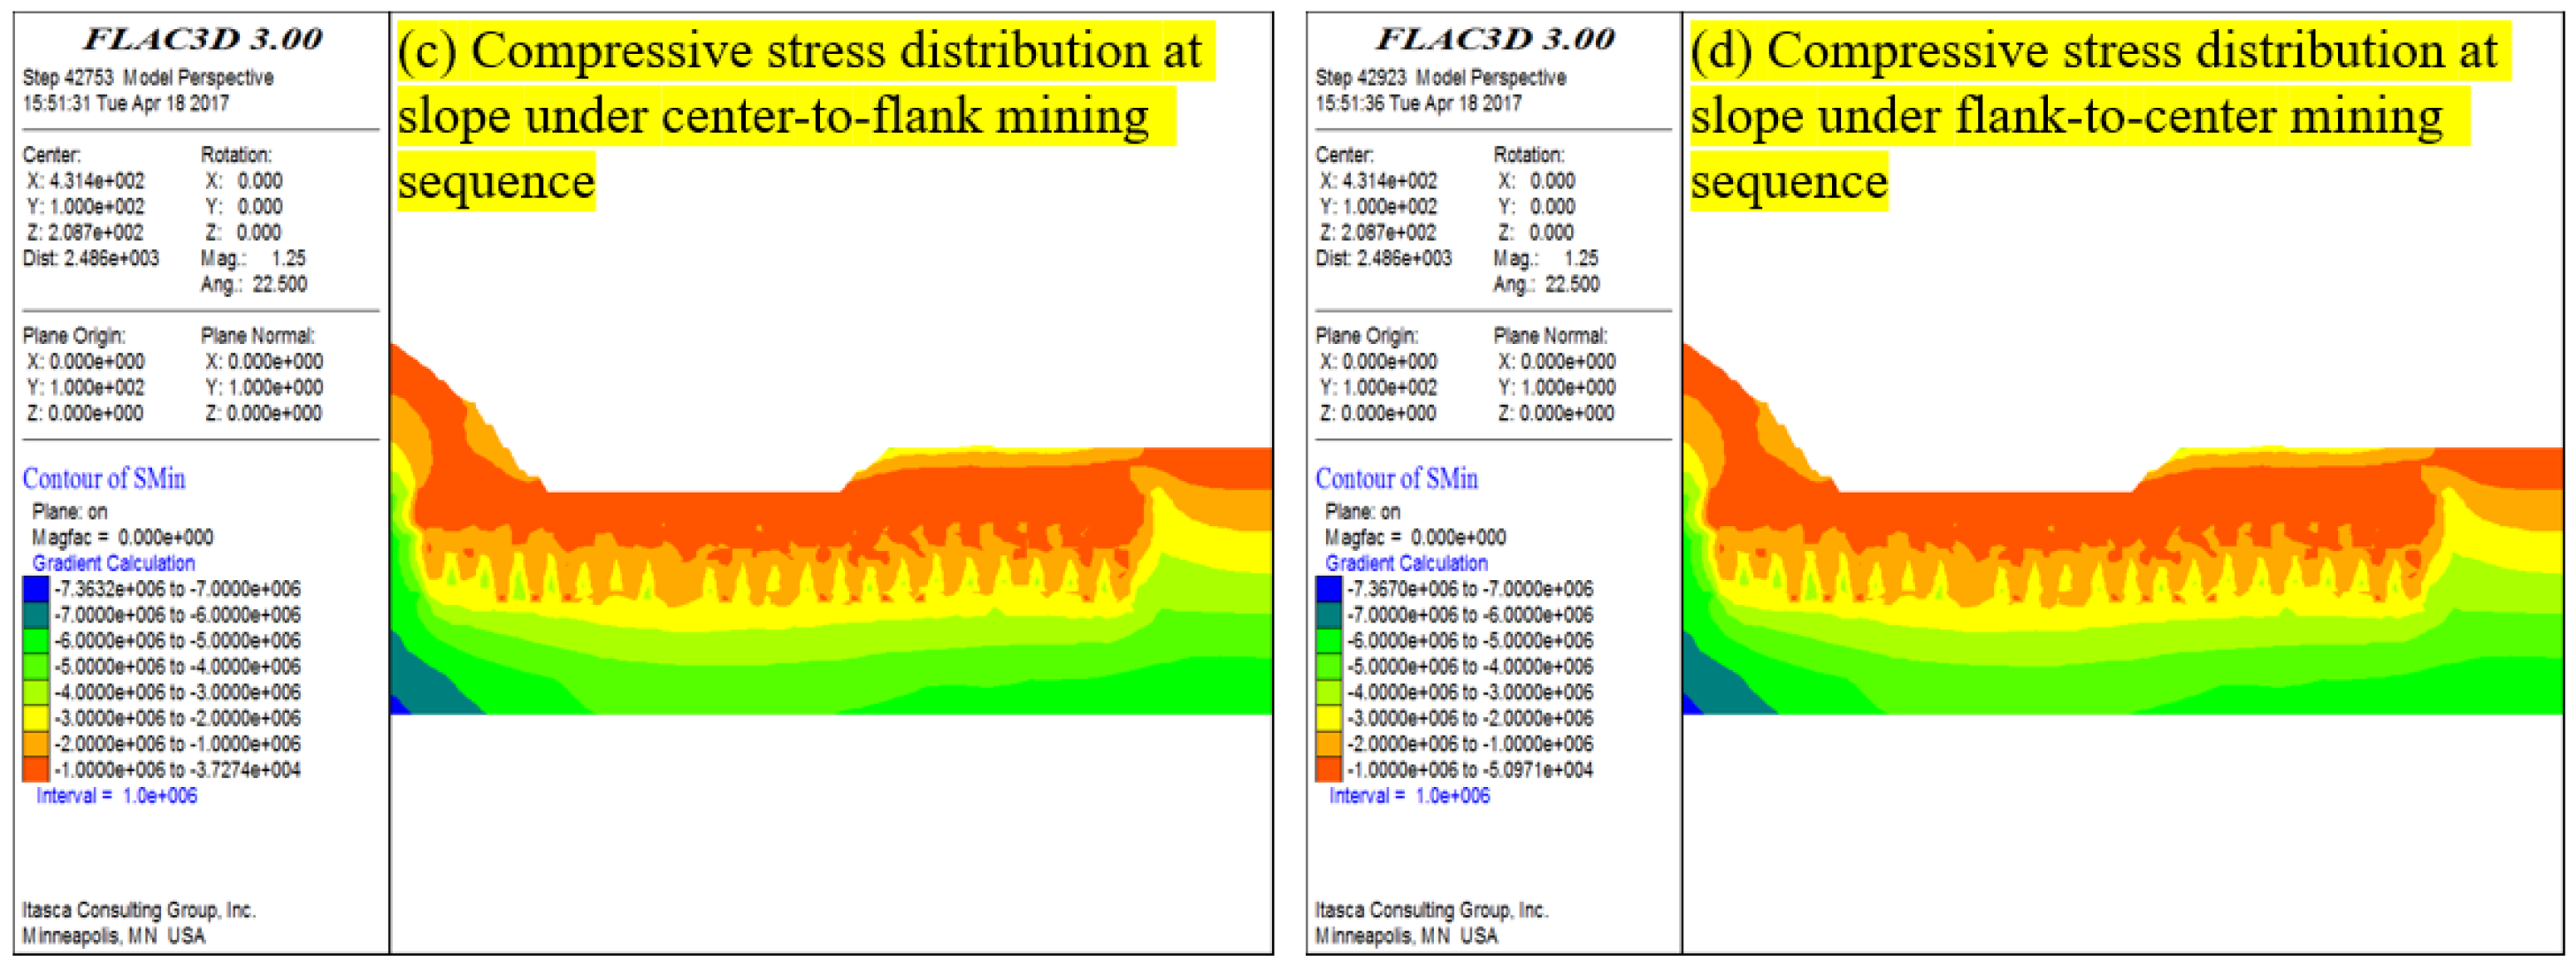Click Plane Normal label in panel (d)
2576x970 pixels.
tap(1550, 336)
